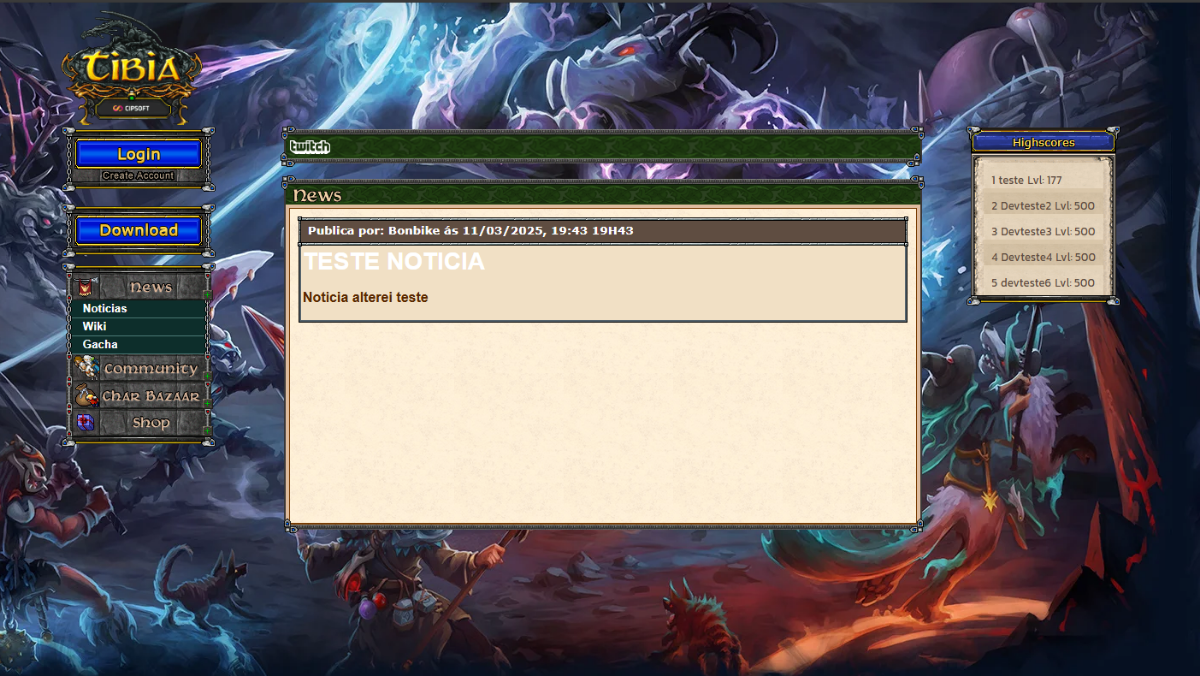
Task: Expand the Community section plus toggle
Action: pos(207,376)
